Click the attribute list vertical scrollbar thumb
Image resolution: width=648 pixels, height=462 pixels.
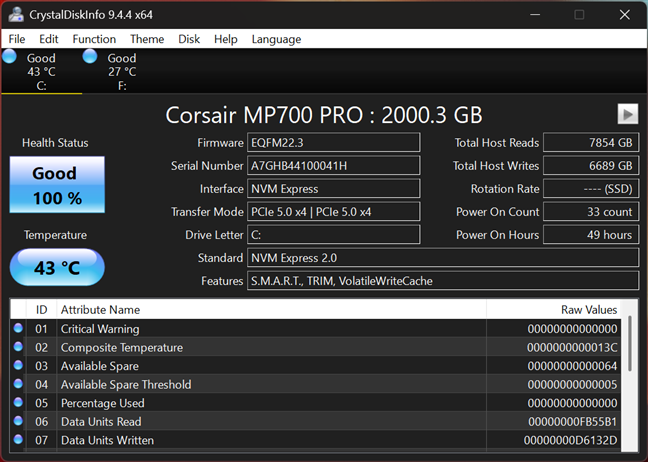click(630, 343)
